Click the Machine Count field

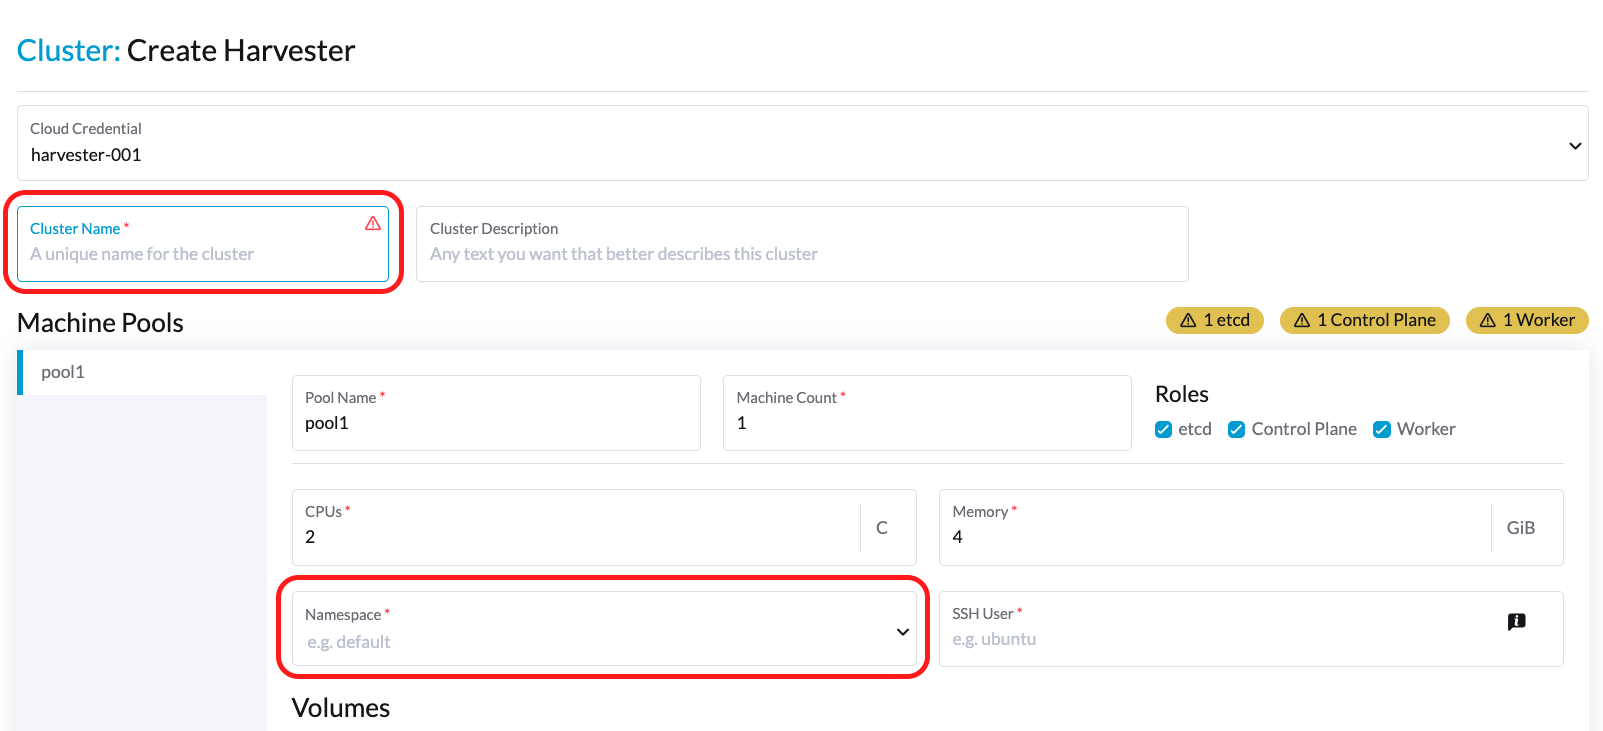[x=926, y=423]
